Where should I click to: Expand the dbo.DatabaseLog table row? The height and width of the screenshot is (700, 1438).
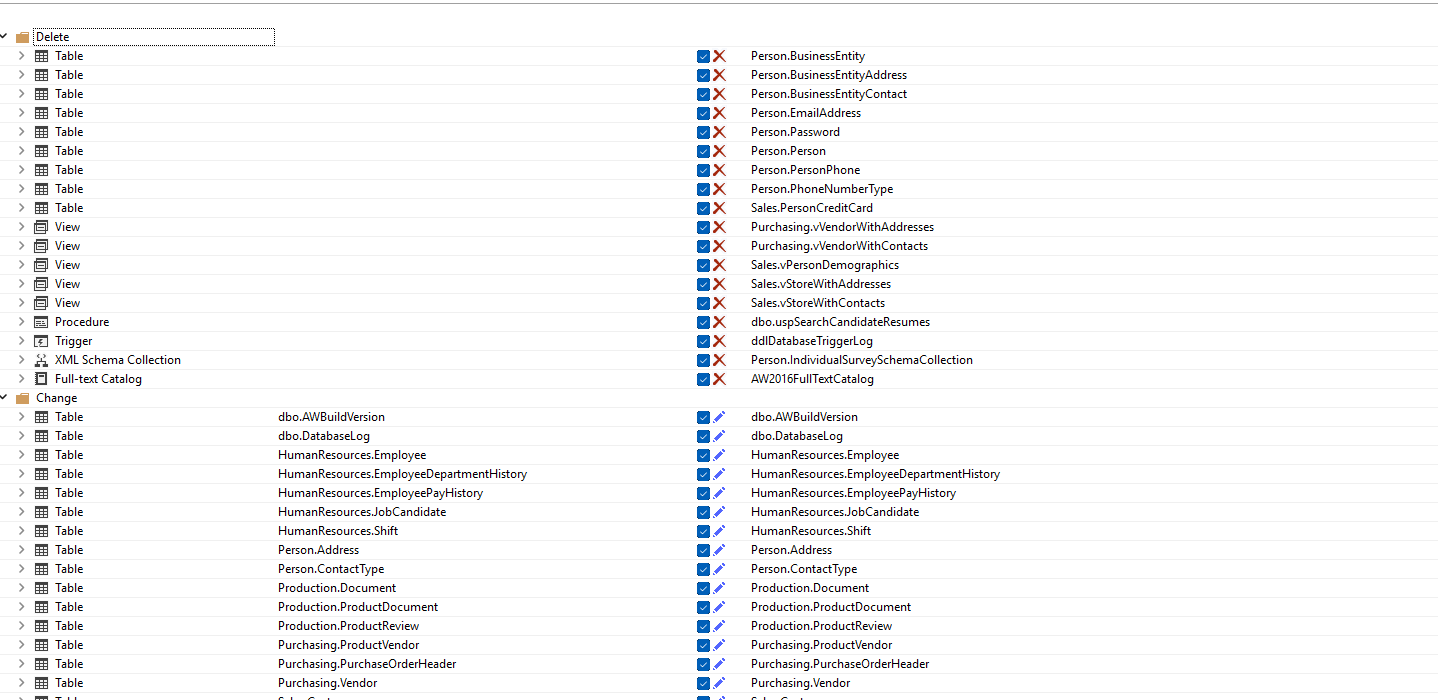(x=21, y=436)
